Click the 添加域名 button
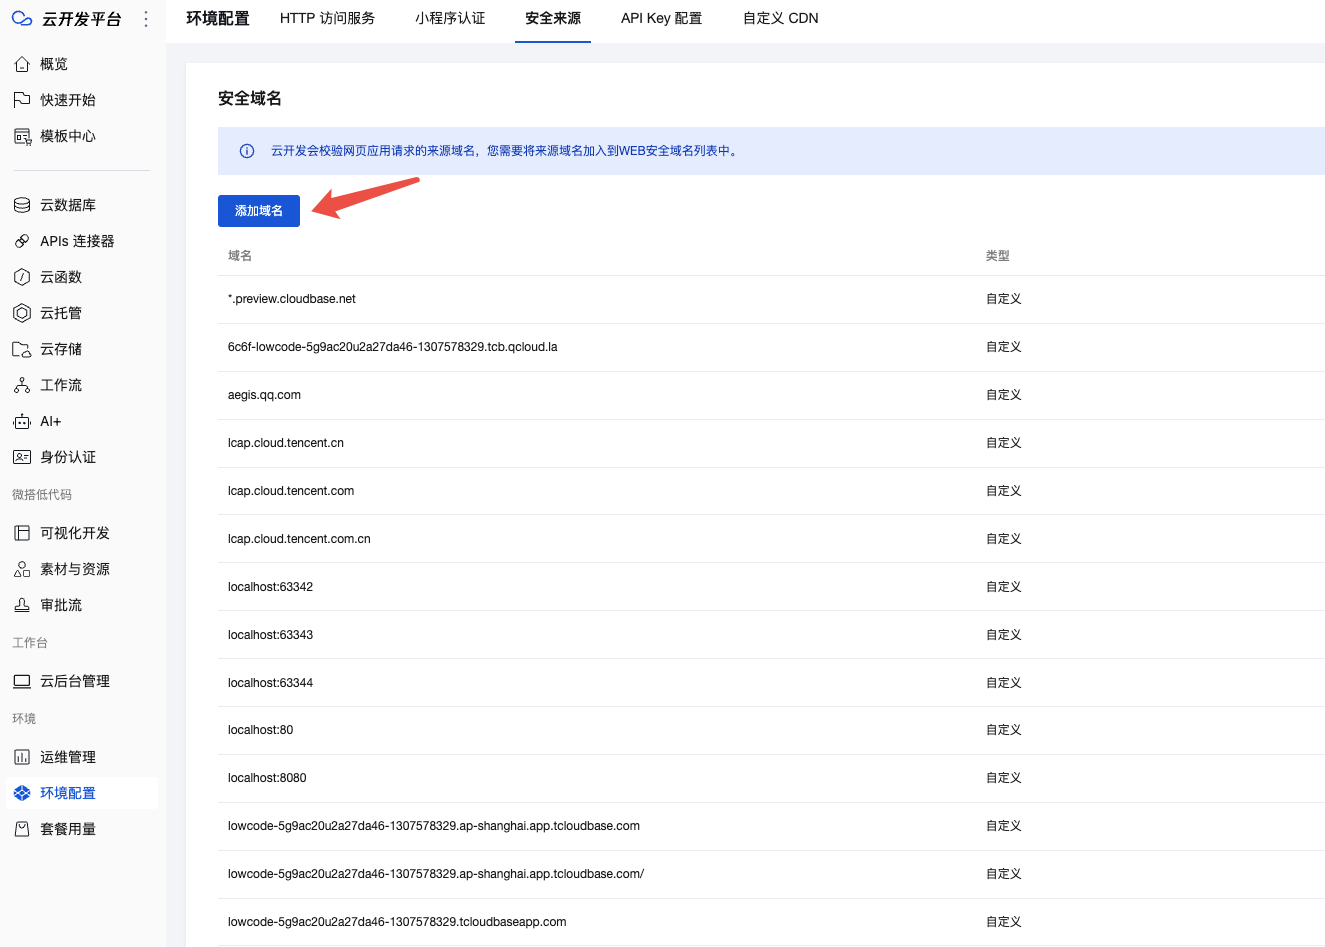The image size is (1325, 947). (258, 210)
